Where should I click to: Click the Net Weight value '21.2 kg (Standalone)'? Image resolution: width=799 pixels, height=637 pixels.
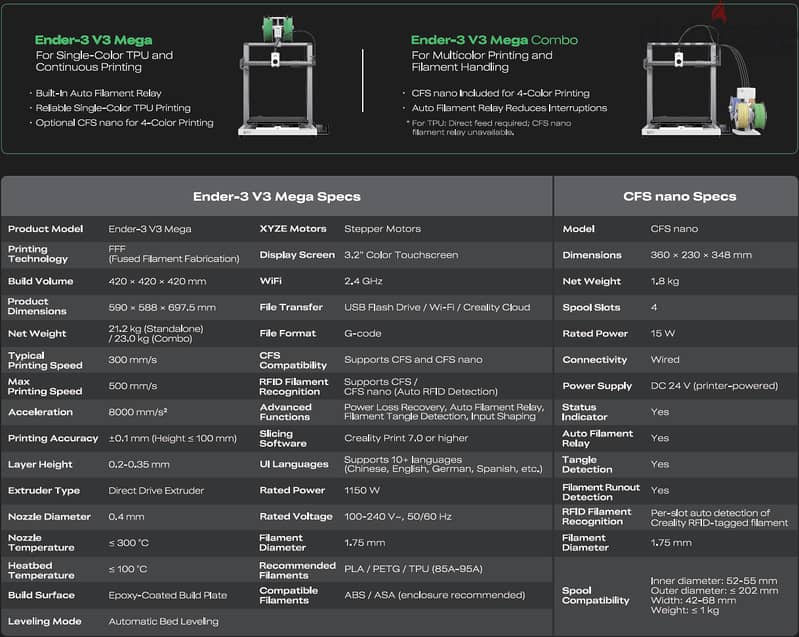[x=155, y=329]
